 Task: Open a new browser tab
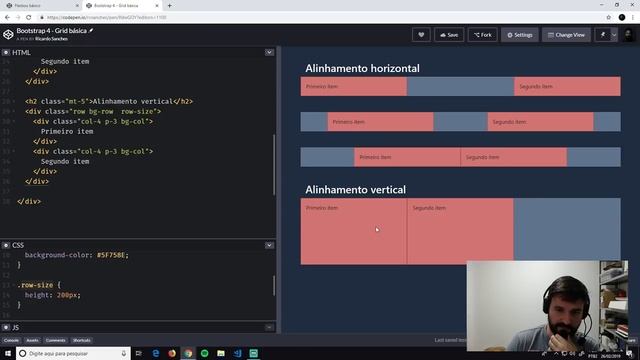[169, 6]
